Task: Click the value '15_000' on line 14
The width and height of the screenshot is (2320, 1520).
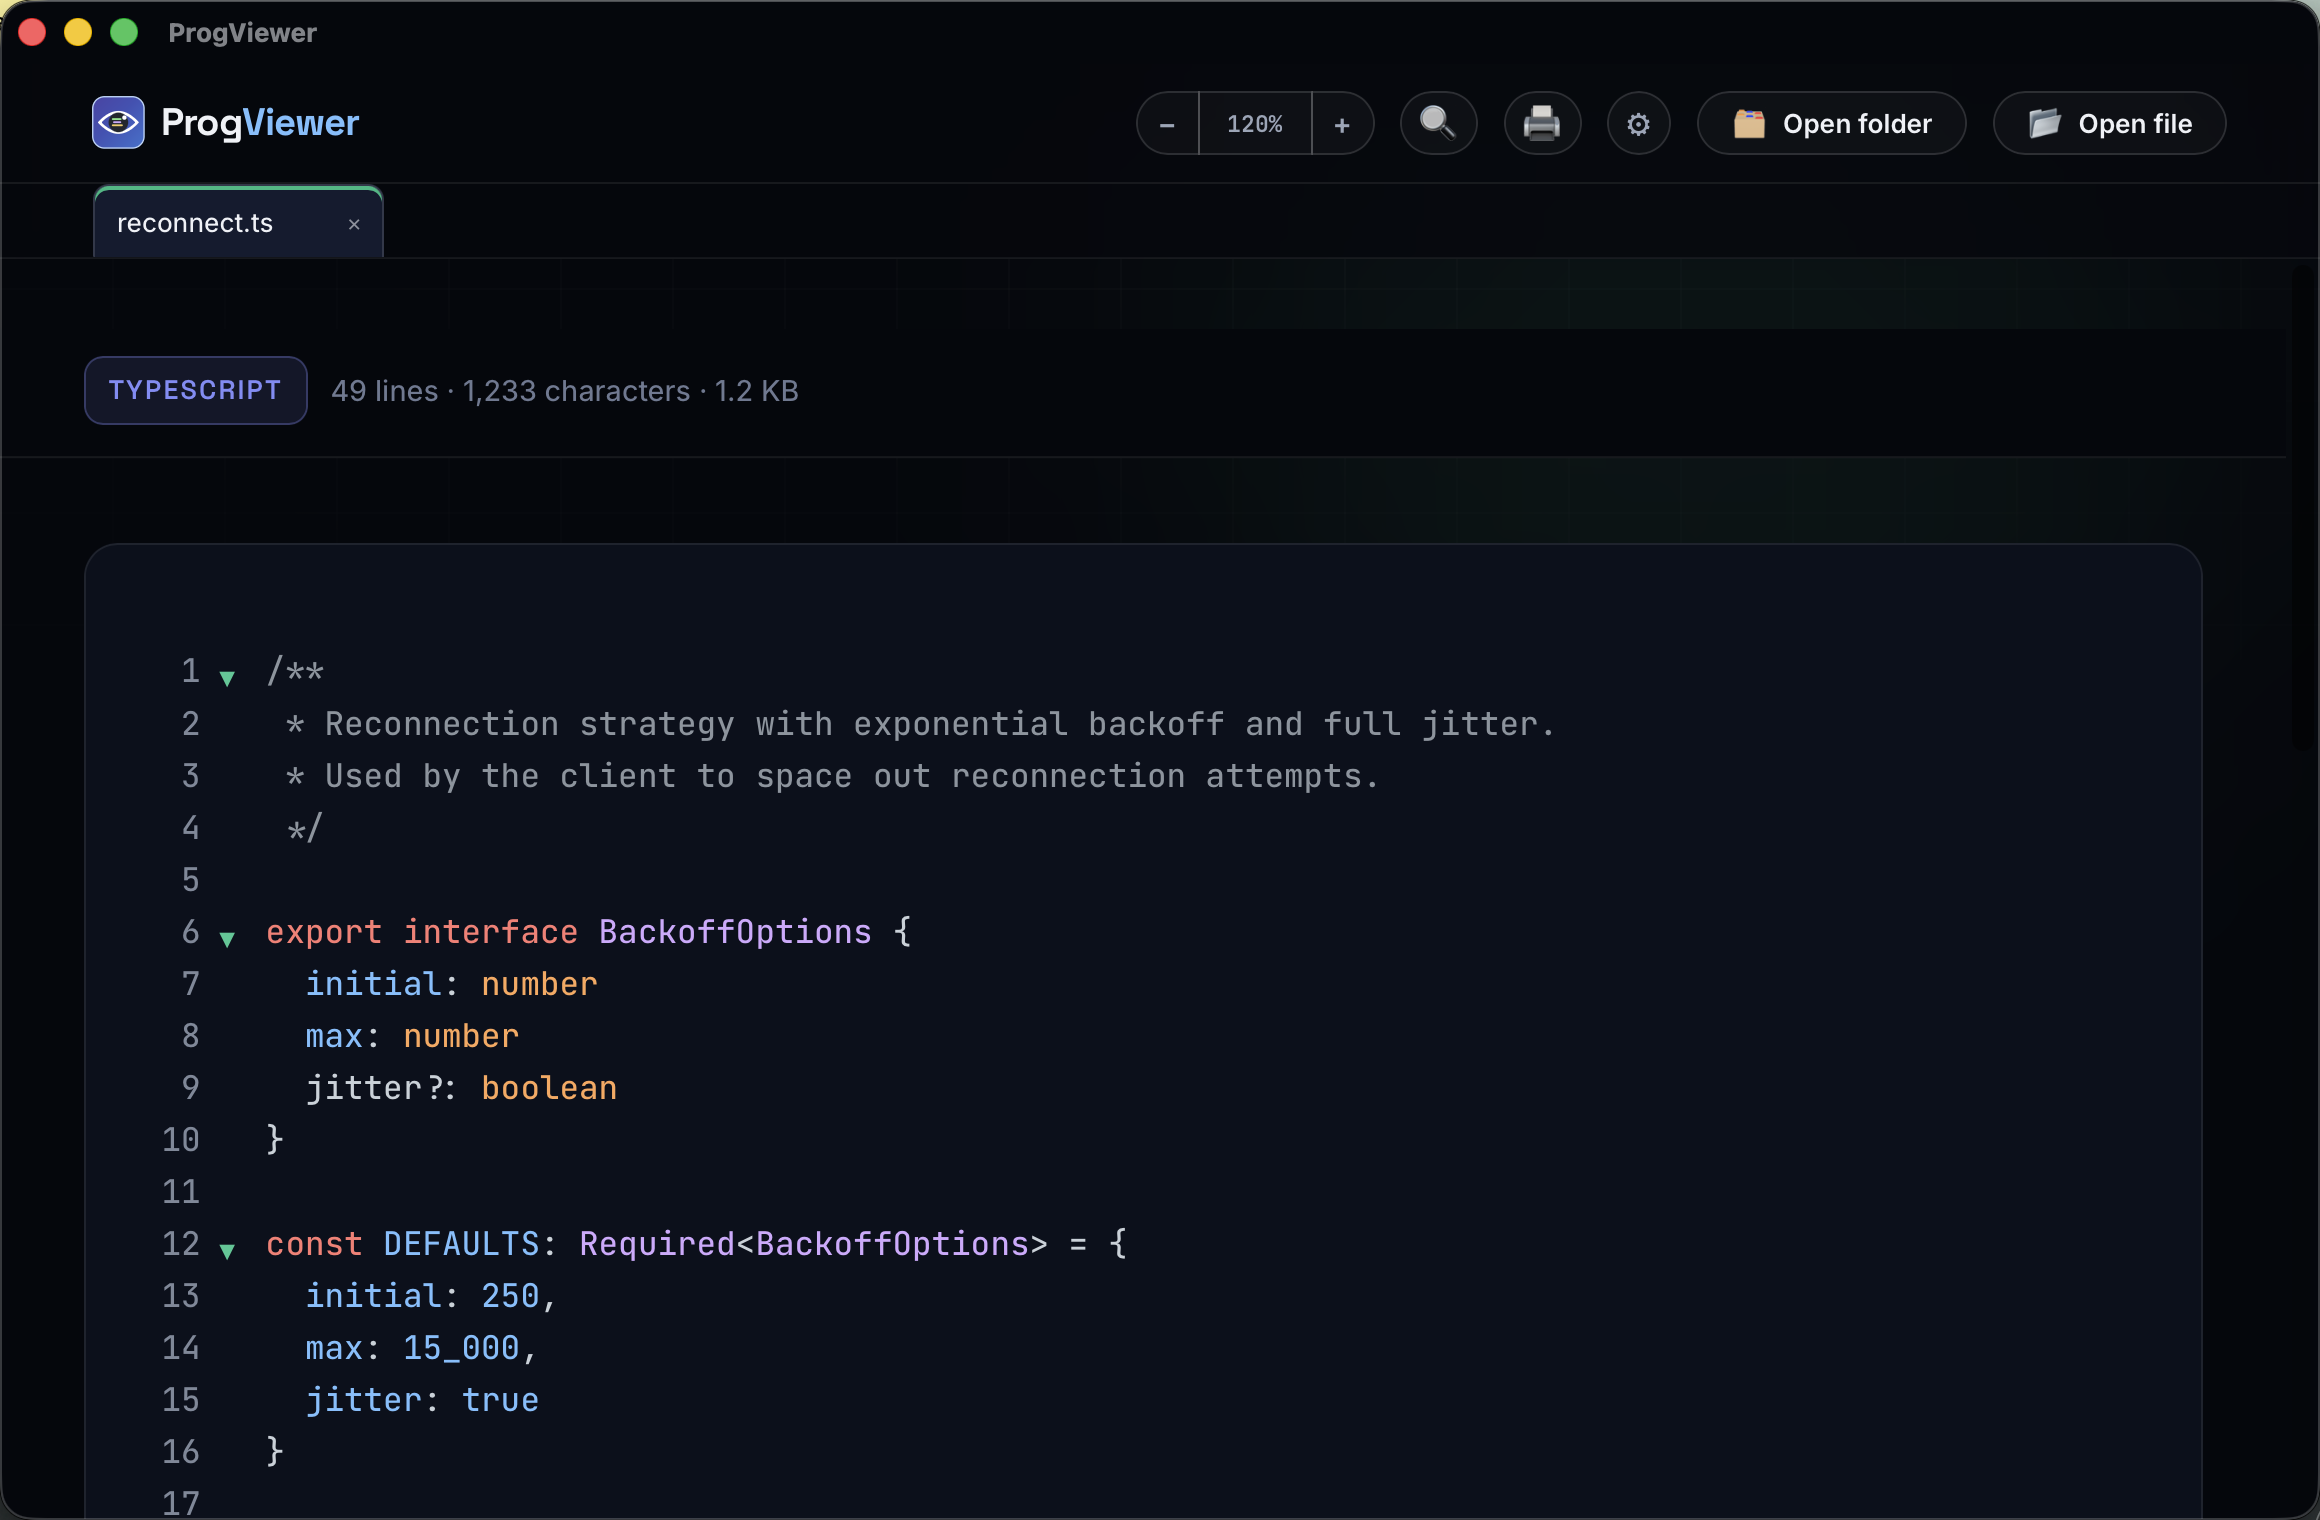Action: click(461, 1348)
